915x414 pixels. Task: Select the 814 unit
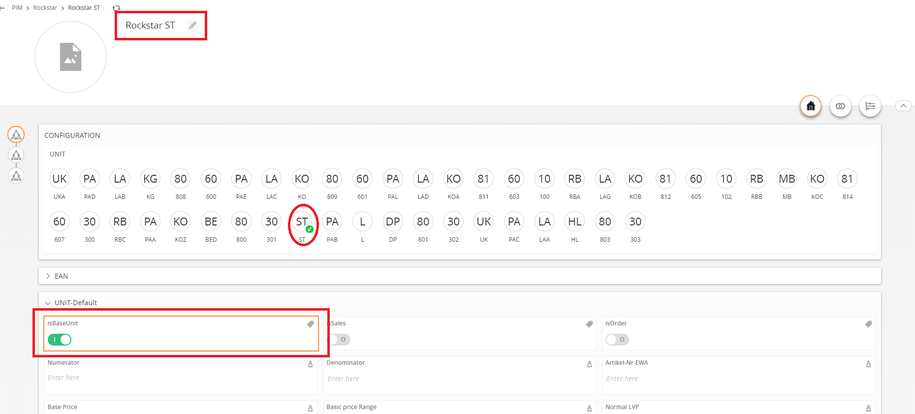pos(847,178)
